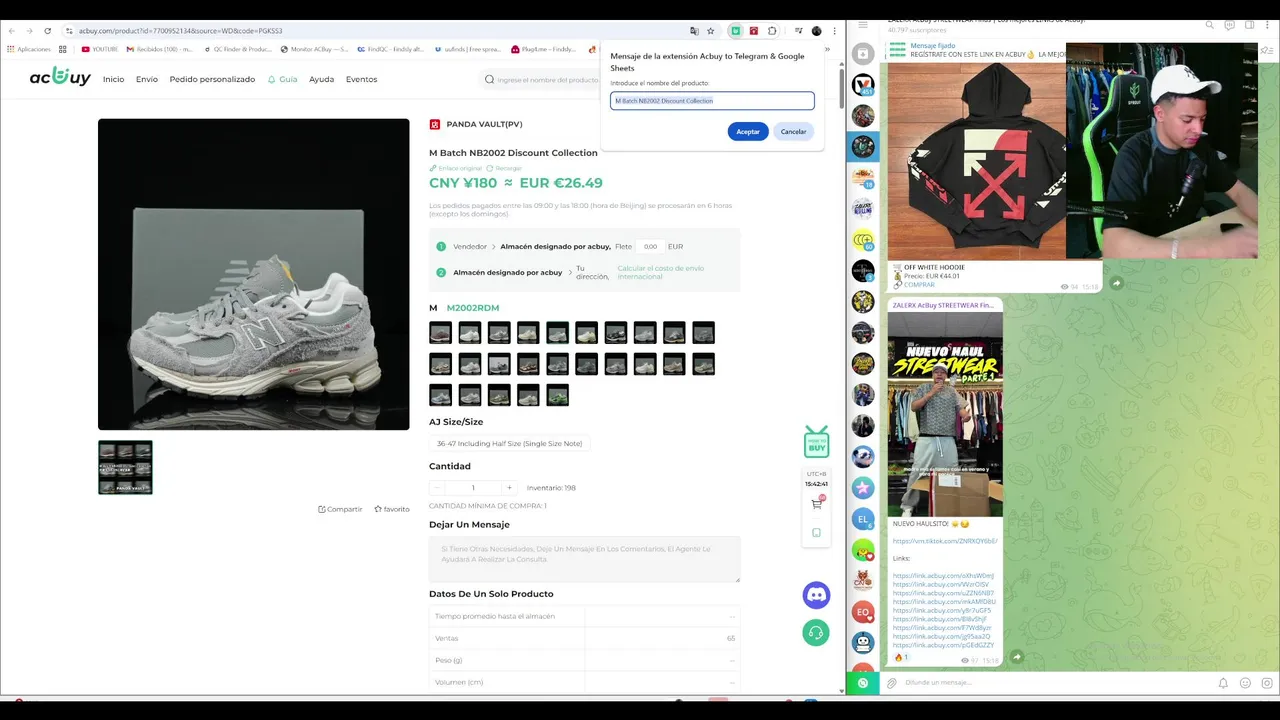The width and height of the screenshot is (1280, 720).
Task: Open the Guía menu item
Action: 282,79
